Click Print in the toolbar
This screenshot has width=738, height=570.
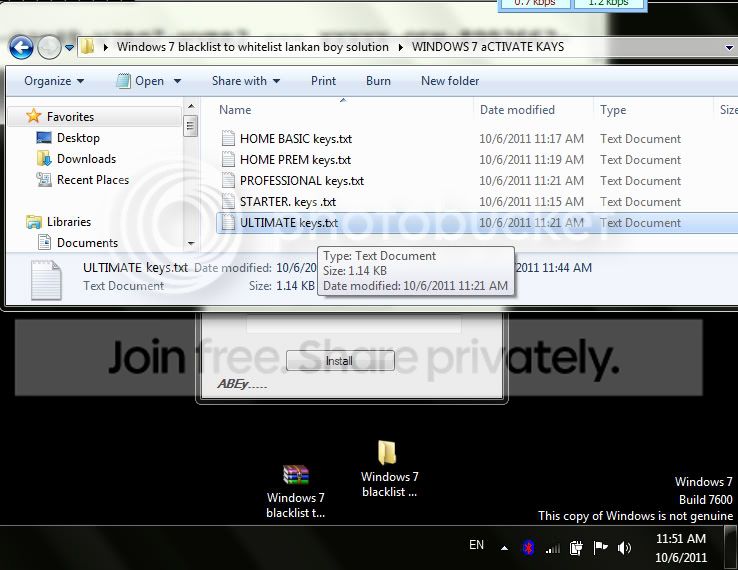pos(323,81)
